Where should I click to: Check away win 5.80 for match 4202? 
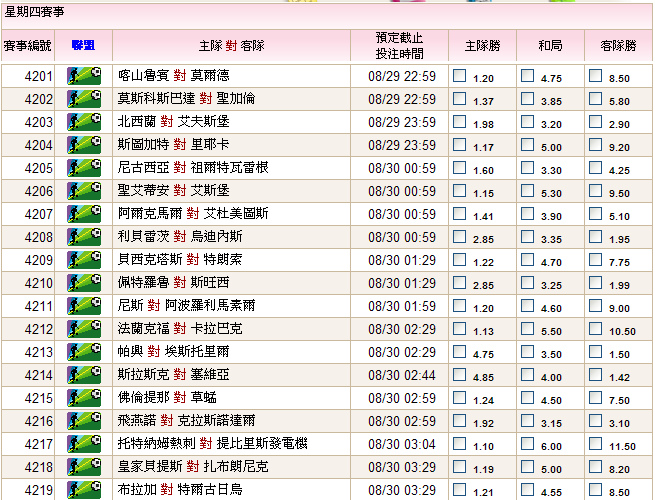[595, 99]
